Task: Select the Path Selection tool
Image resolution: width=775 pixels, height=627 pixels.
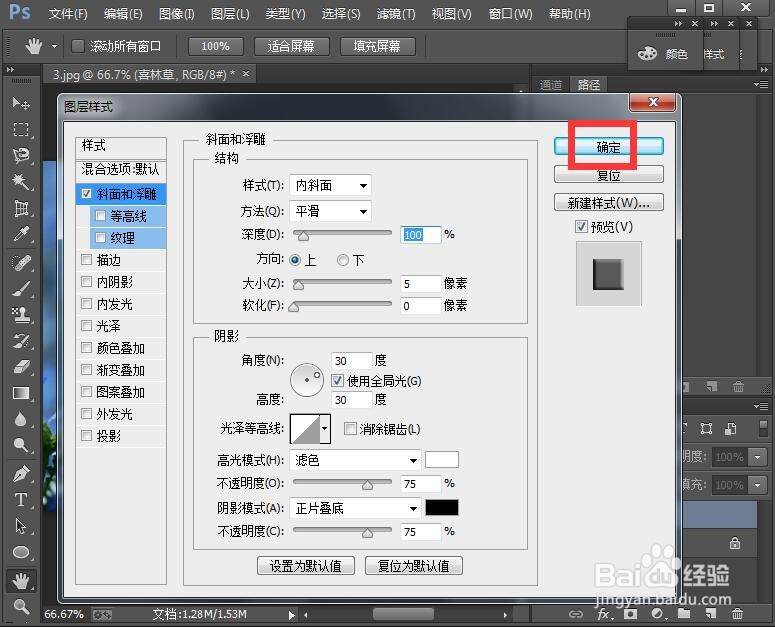Action: 21,526
